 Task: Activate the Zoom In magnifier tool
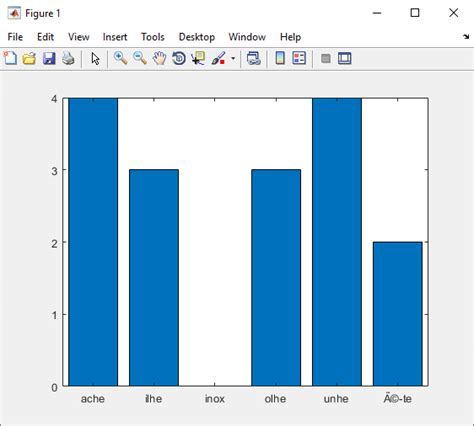120,58
